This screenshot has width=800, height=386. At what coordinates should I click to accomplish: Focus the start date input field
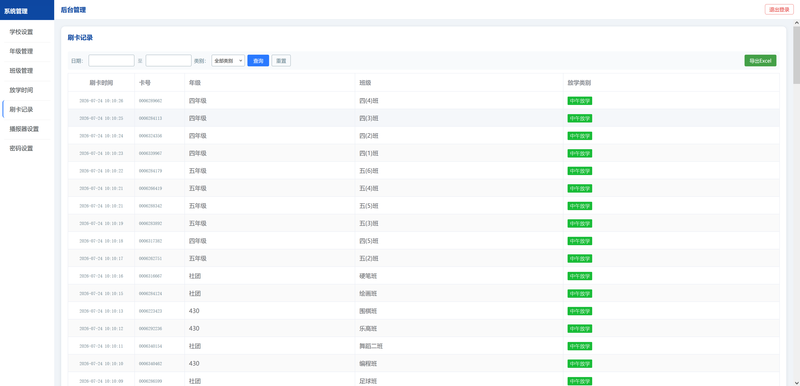111,61
